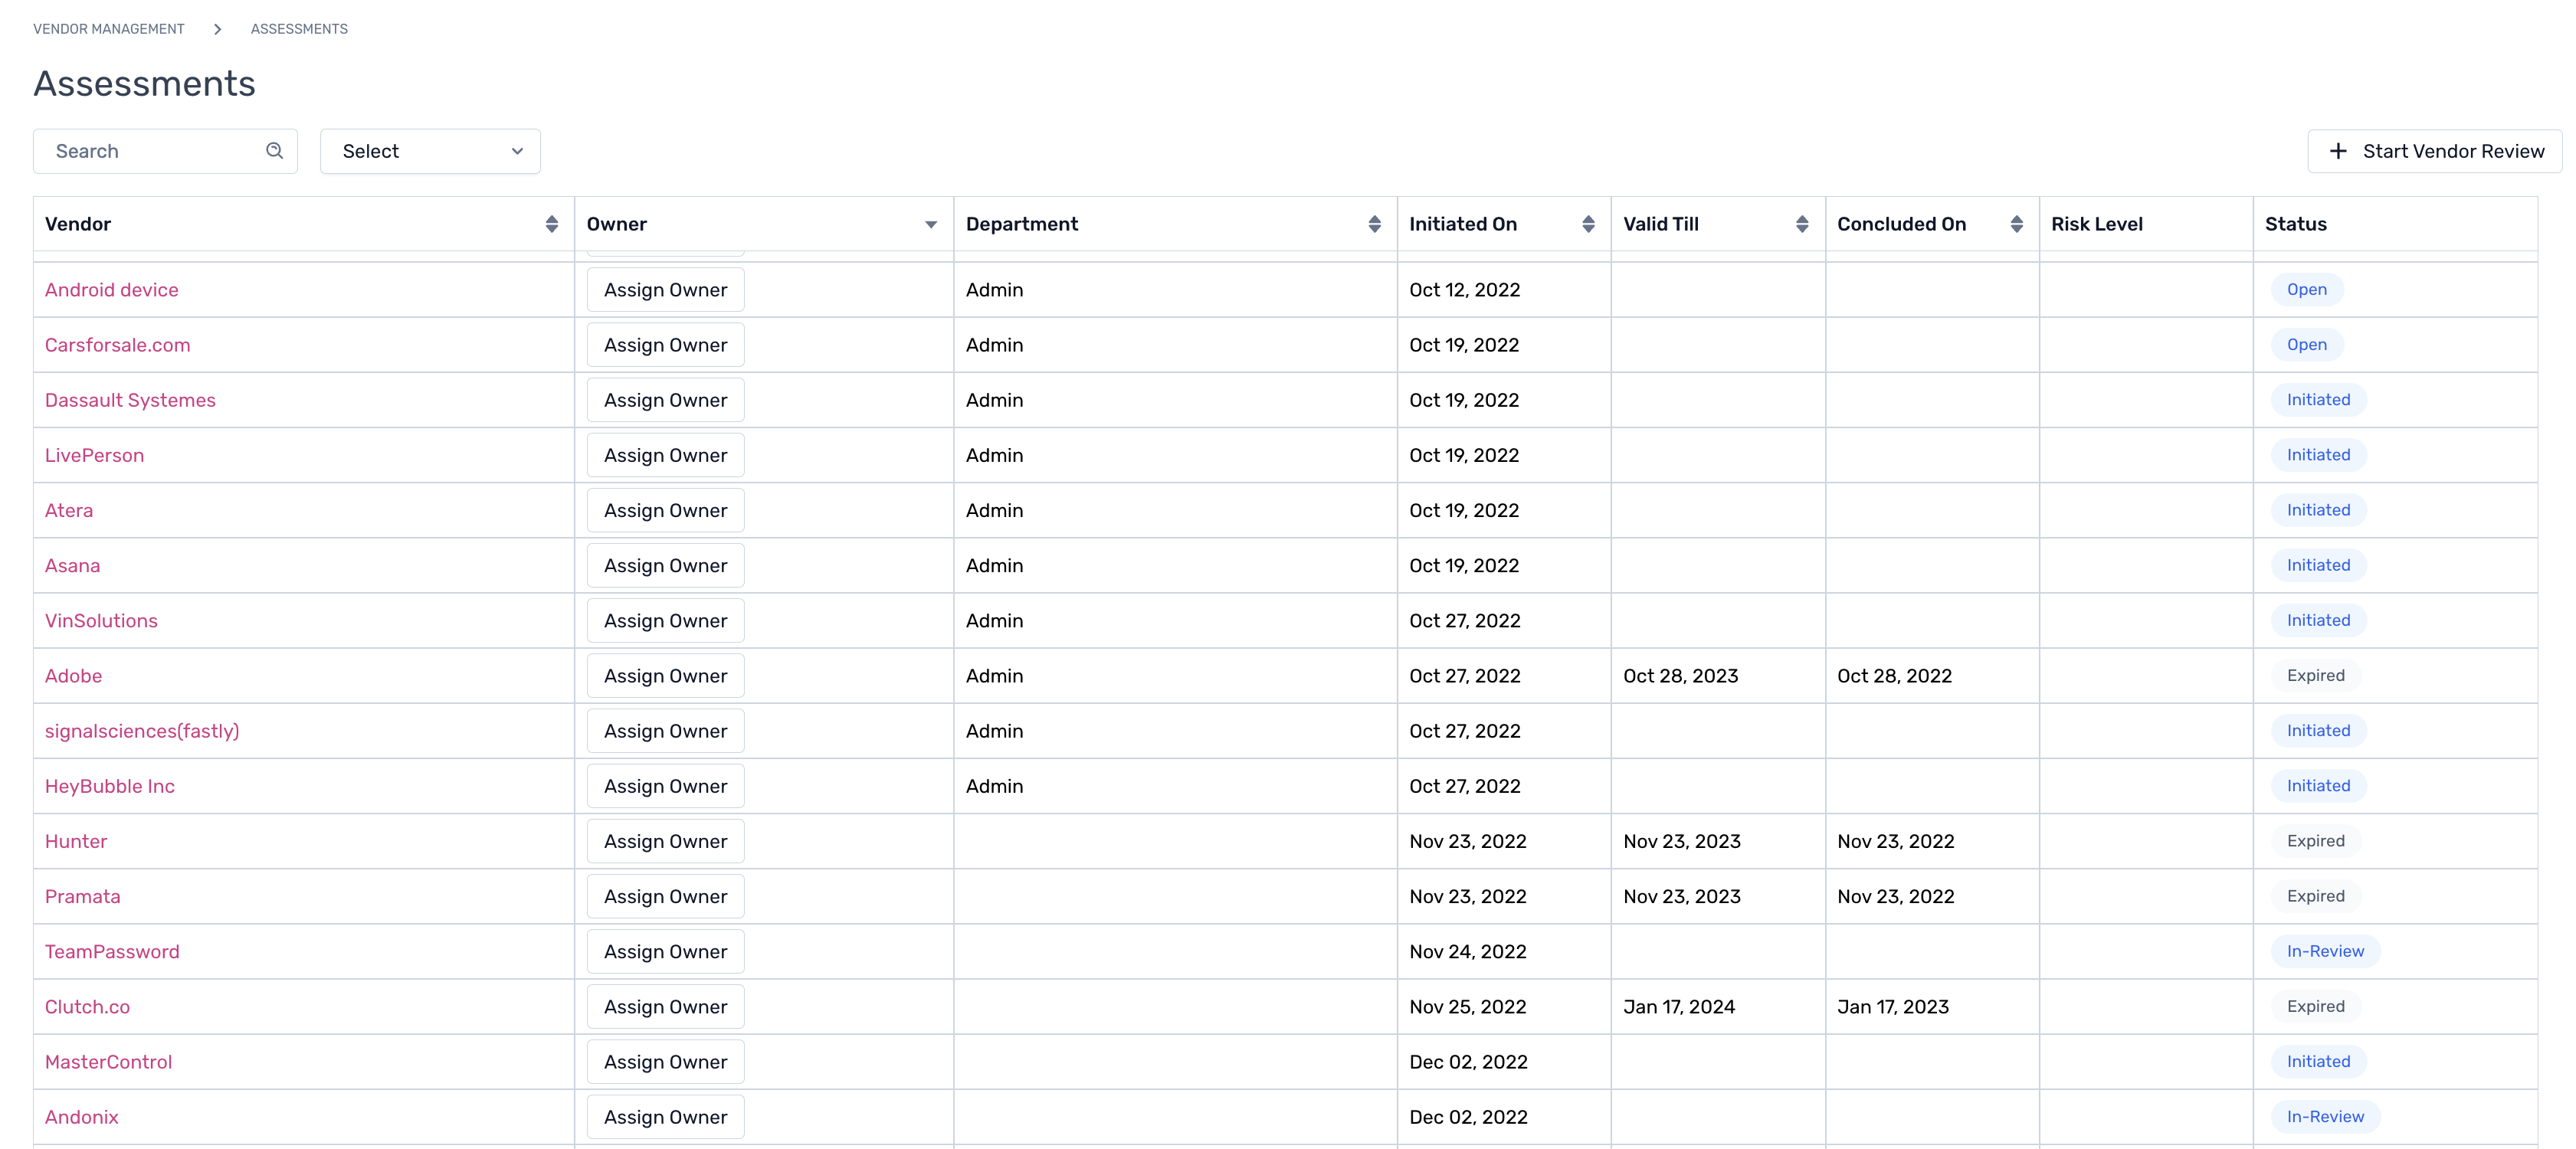Open the Pramata vendor
This screenshot has height=1149, width=2576.
[x=82, y=897]
